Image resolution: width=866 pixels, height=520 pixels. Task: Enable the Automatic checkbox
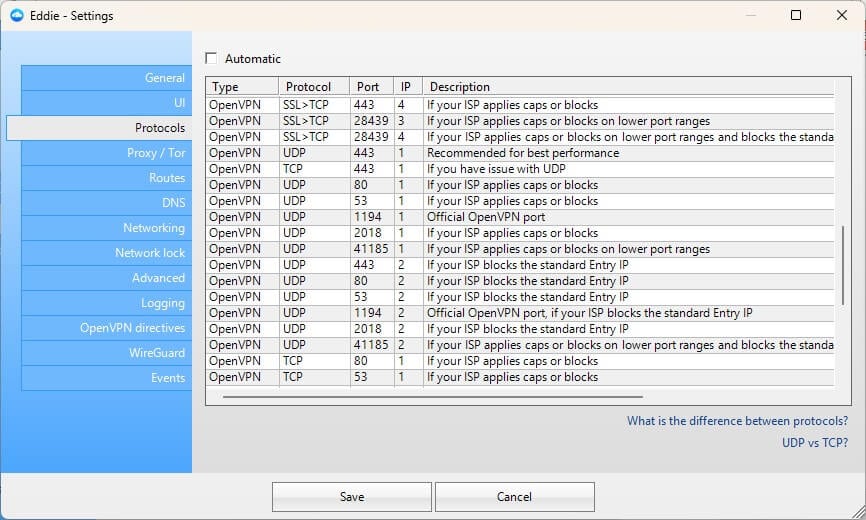[211, 59]
